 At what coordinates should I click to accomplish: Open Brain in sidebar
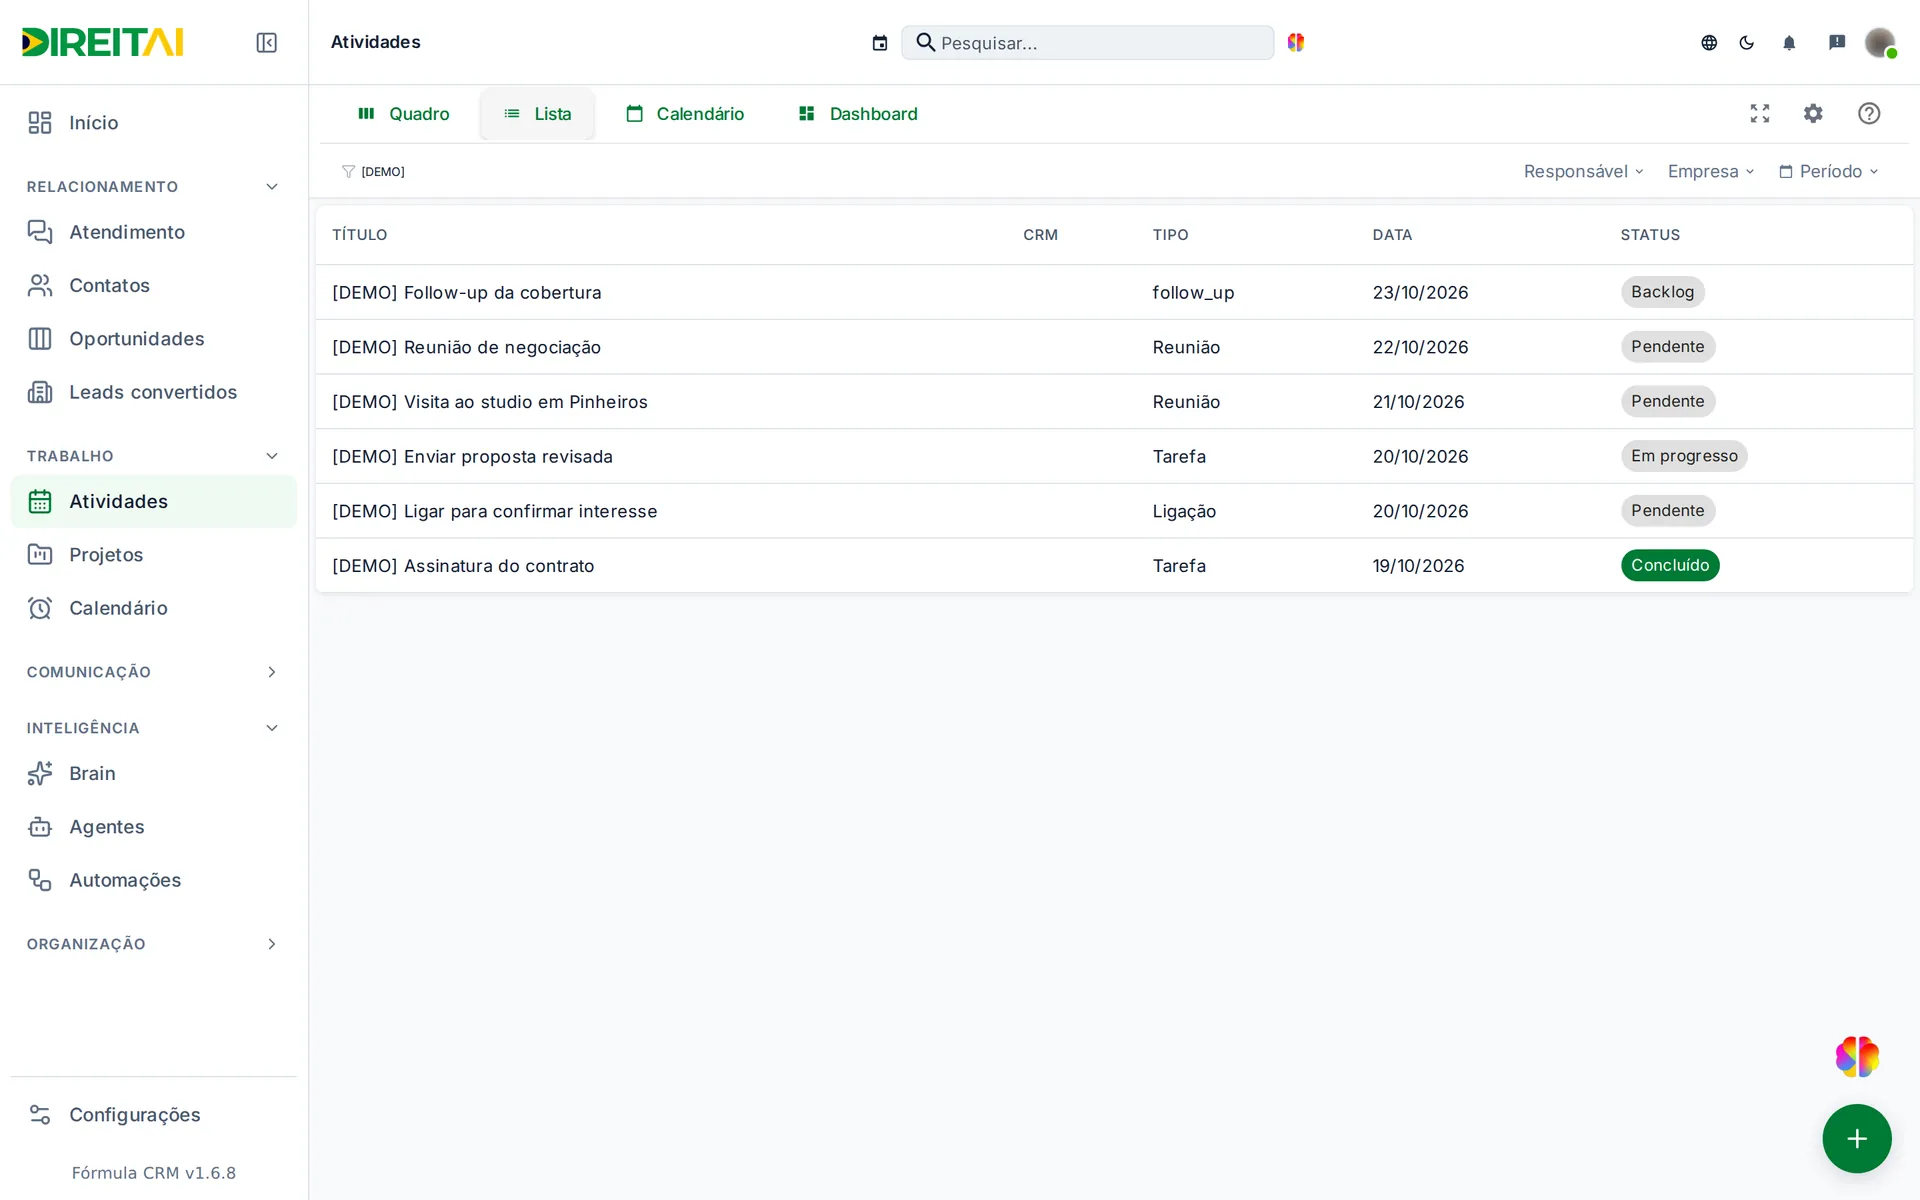pyautogui.click(x=153, y=773)
